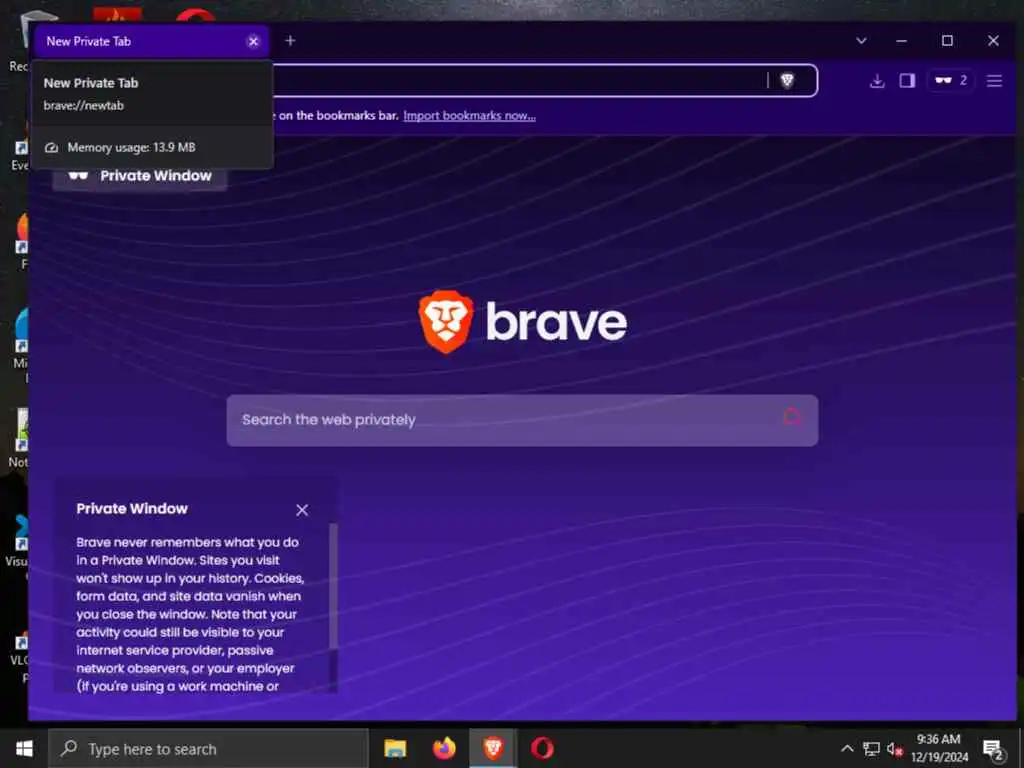Click the Memory usage: 13.9 MB text
The width and height of the screenshot is (1024, 768).
tap(131, 148)
